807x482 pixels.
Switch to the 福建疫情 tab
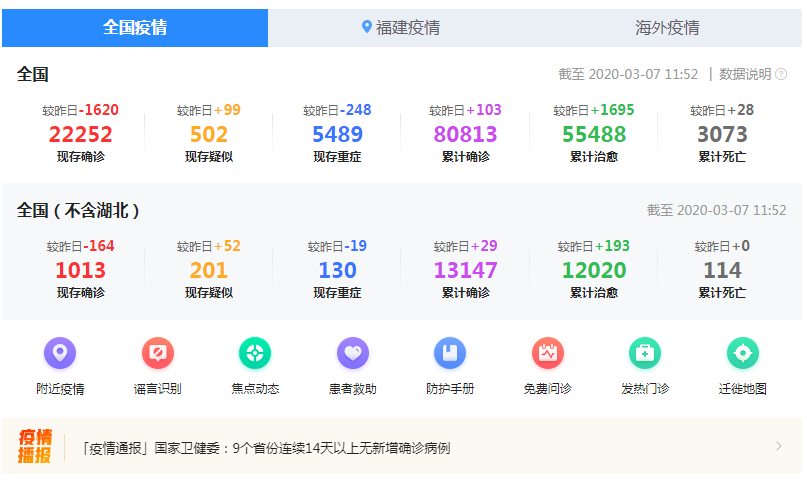pos(401,28)
